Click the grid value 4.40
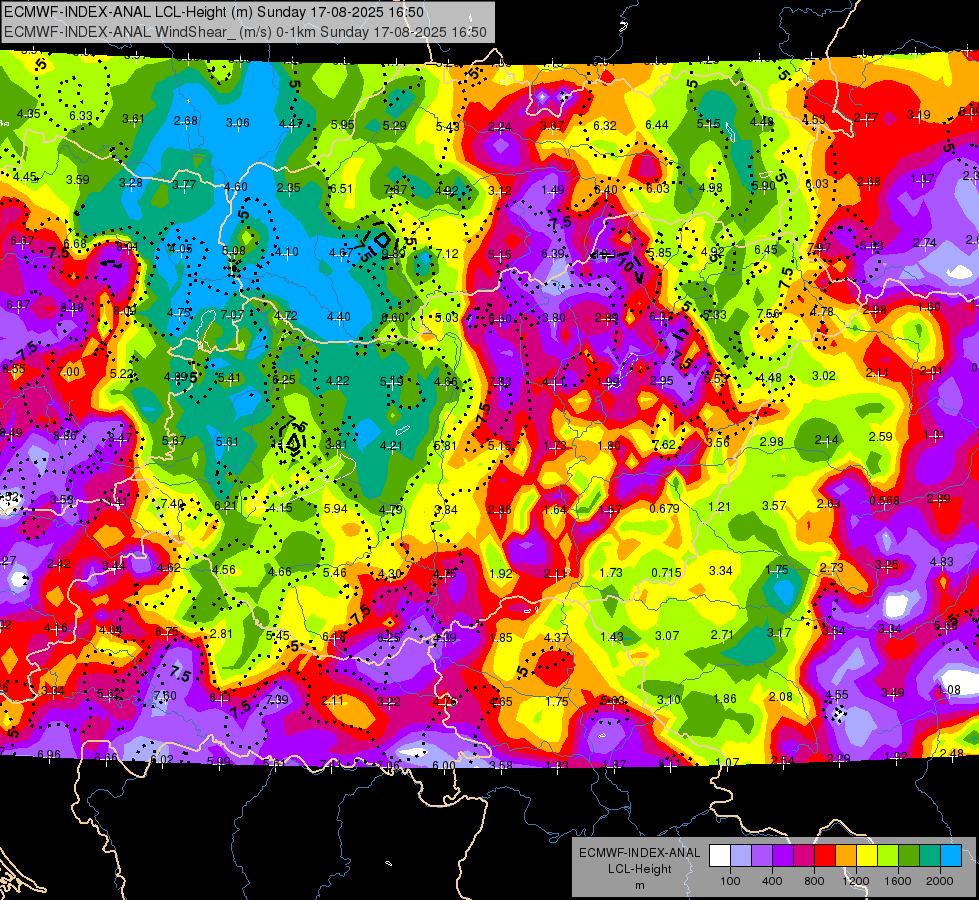Screen dimensions: 979x900 338,317
